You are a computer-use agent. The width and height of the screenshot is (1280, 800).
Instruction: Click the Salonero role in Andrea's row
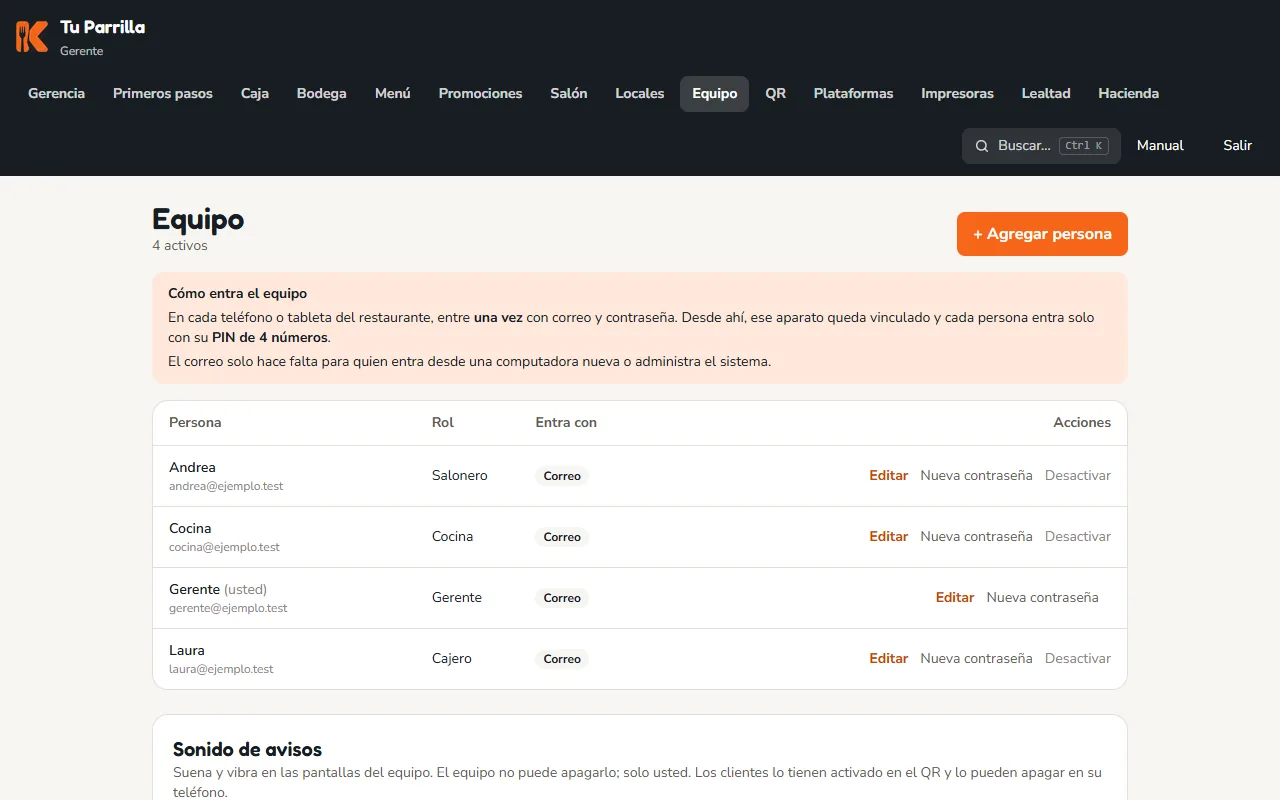click(460, 476)
